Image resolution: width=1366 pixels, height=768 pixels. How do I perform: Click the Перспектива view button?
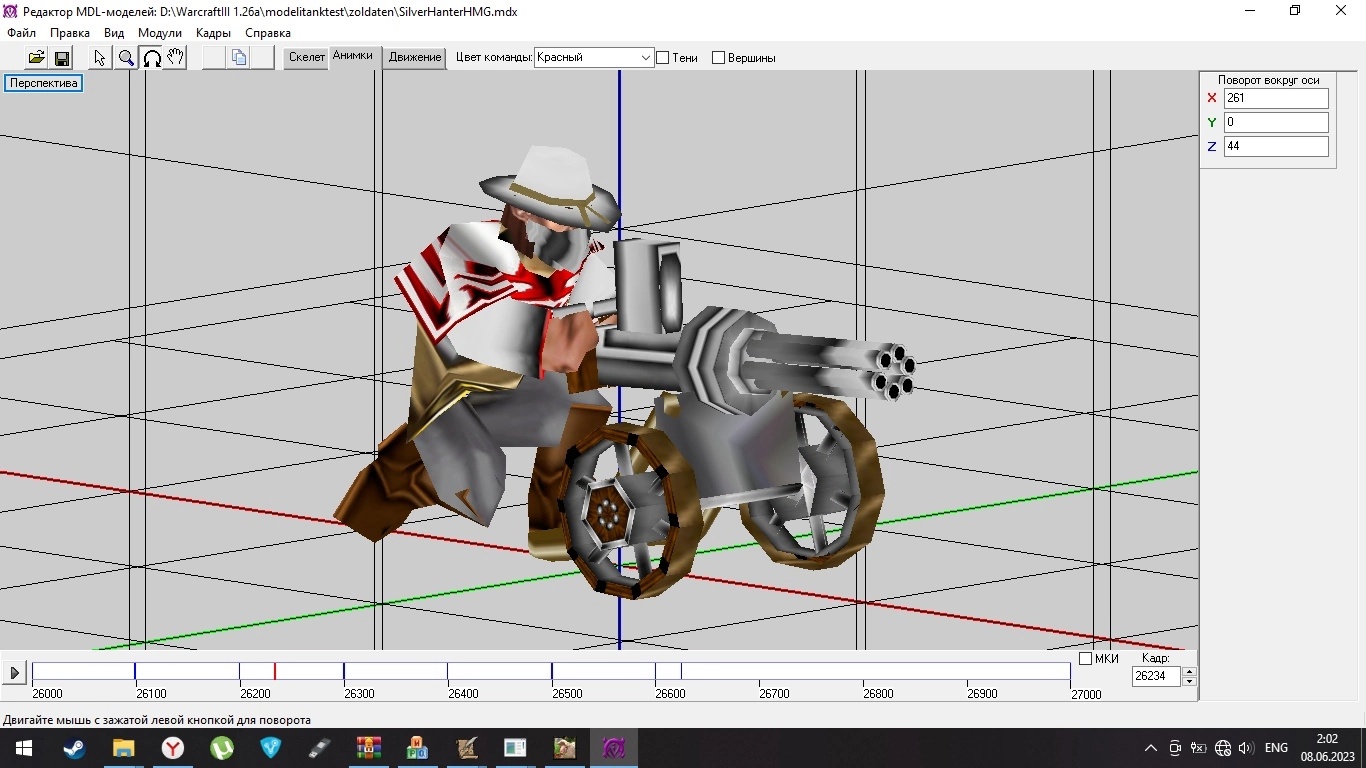coord(44,83)
